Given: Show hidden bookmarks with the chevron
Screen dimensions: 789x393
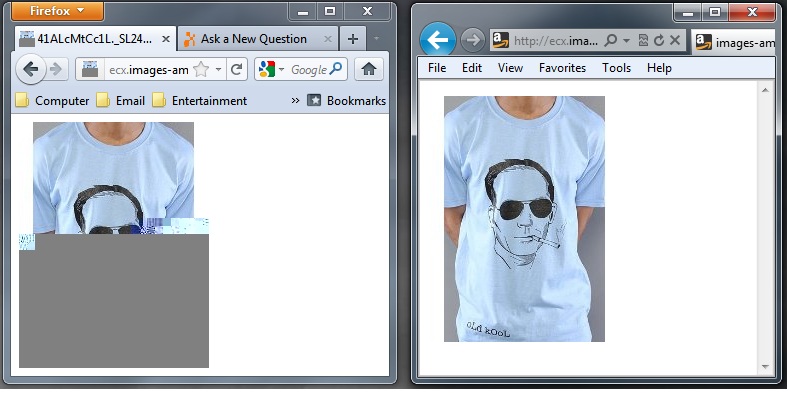Looking at the screenshot, I should (x=295, y=101).
